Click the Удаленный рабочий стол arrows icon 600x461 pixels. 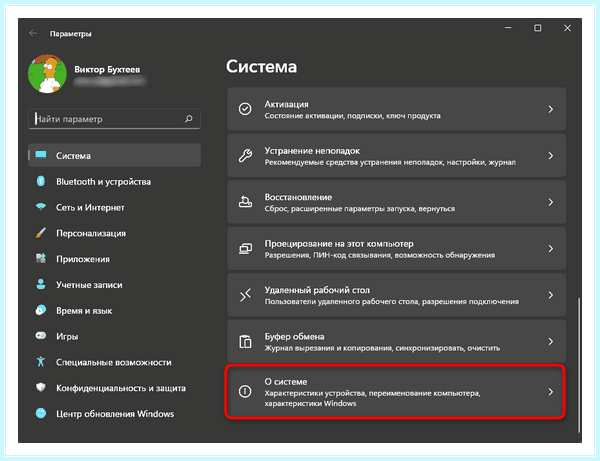point(245,295)
